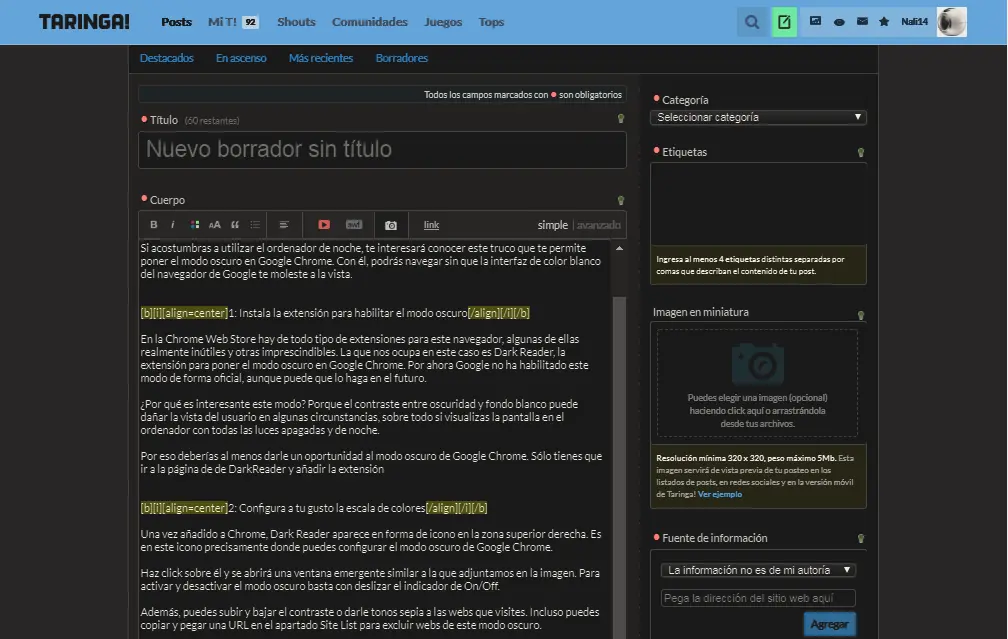Open the search magnifier in the header

point(752,22)
